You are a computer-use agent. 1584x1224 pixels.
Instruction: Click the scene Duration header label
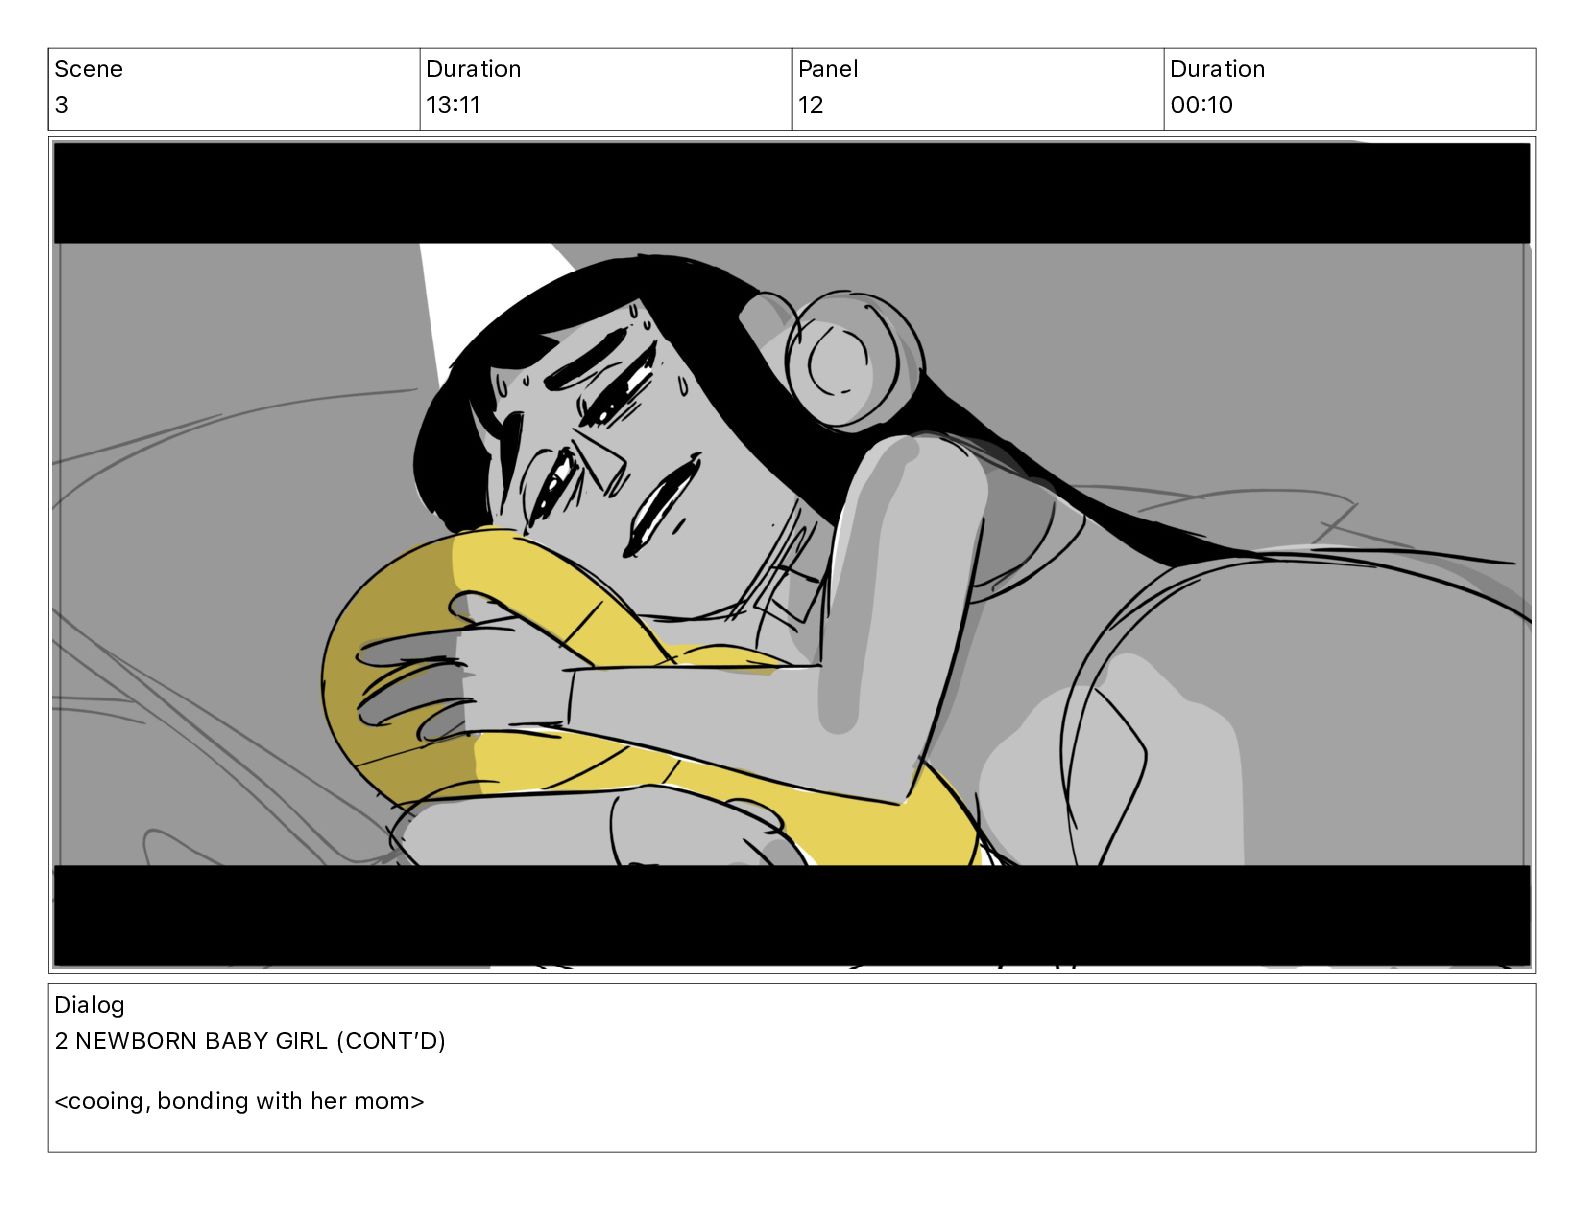pos(473,69)
